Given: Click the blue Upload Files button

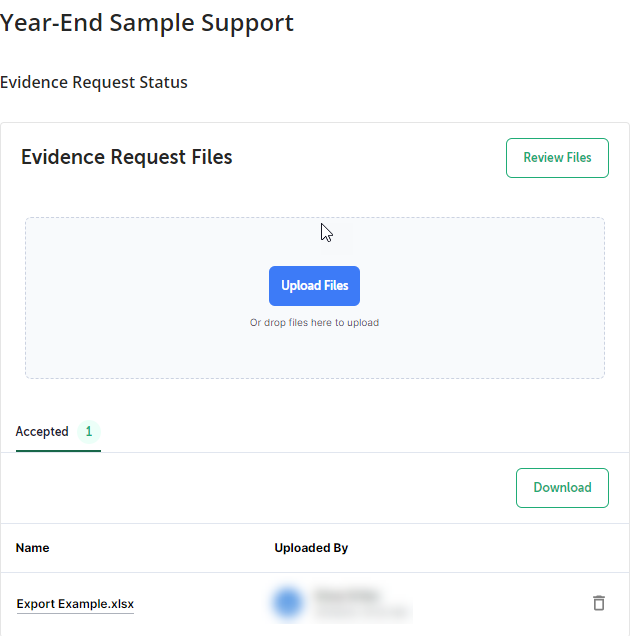Looking at the screenshot, I should (314, 286).
